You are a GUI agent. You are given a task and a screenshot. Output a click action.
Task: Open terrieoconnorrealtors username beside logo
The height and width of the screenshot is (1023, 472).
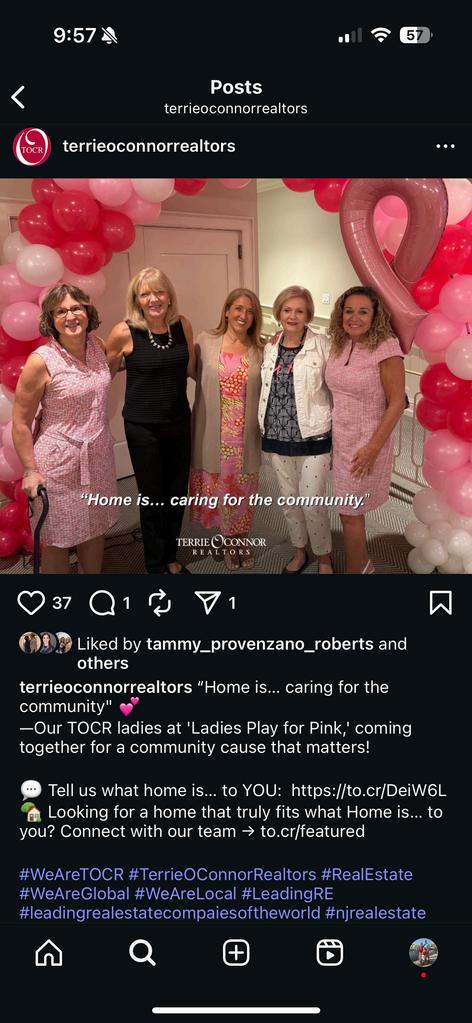149,146
